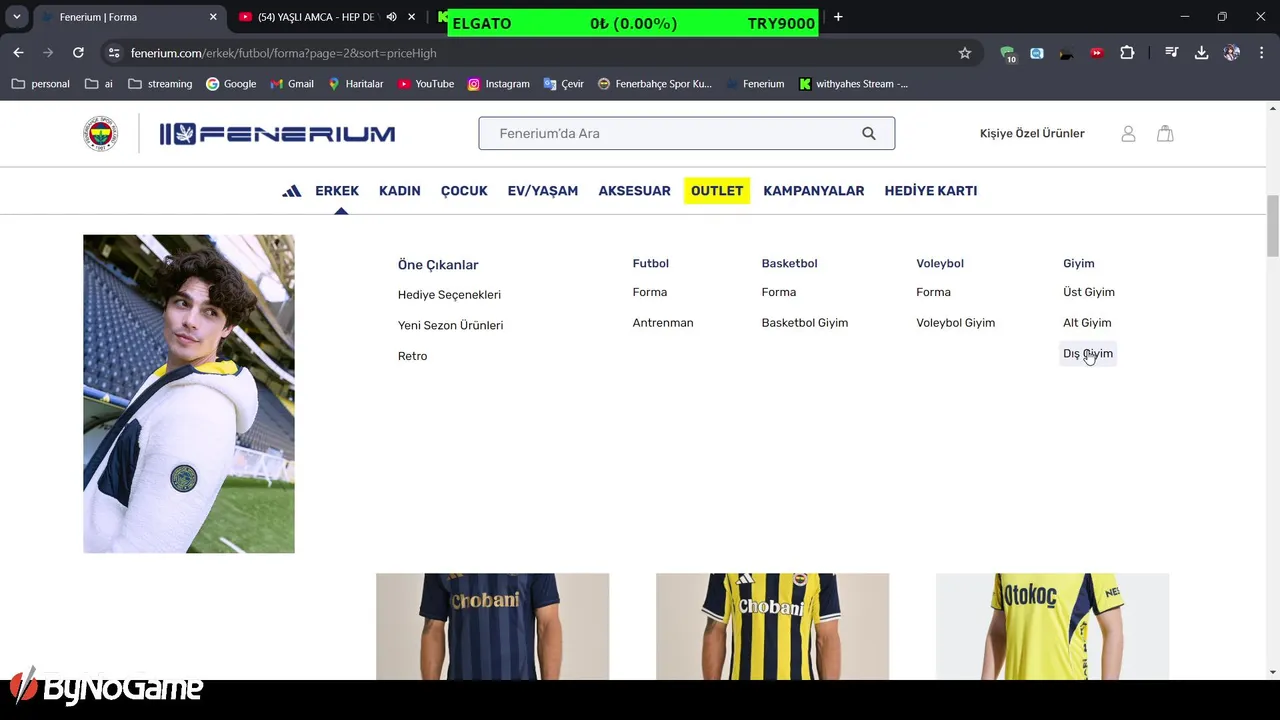Open the blue search extension icon
Viewport: 1280px width, 720px height.
tap(1037, 53)
